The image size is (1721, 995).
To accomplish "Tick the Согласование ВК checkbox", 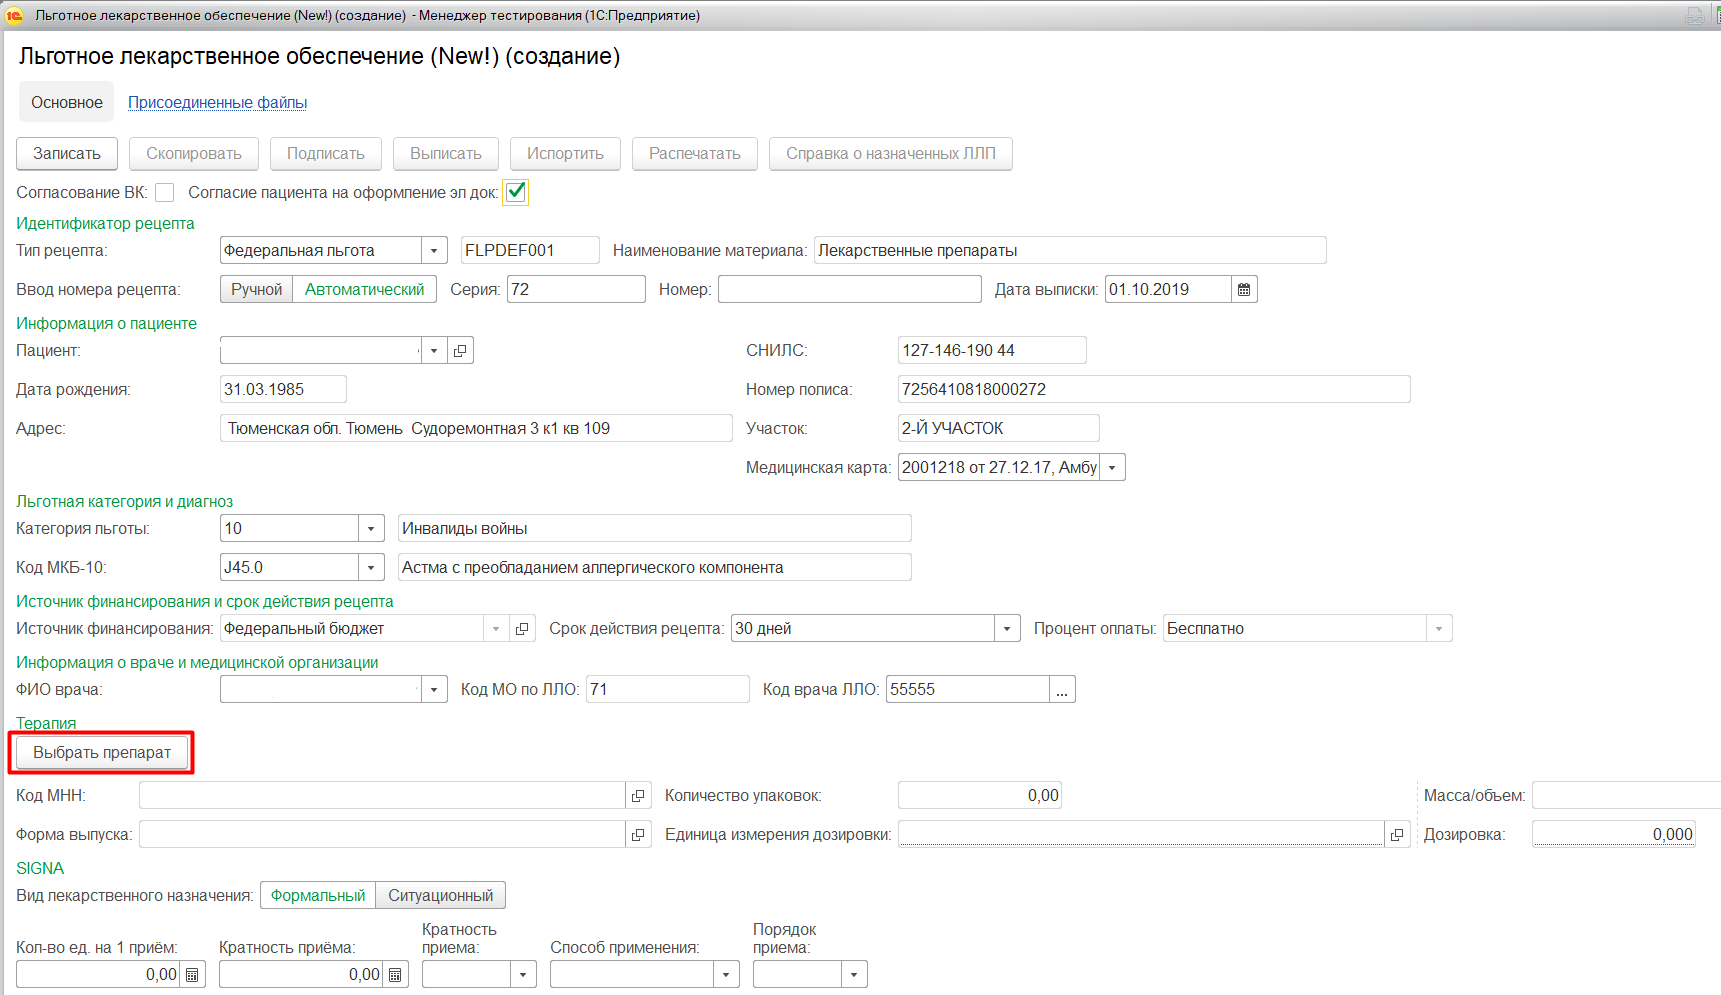I will [x=165, y=192].
